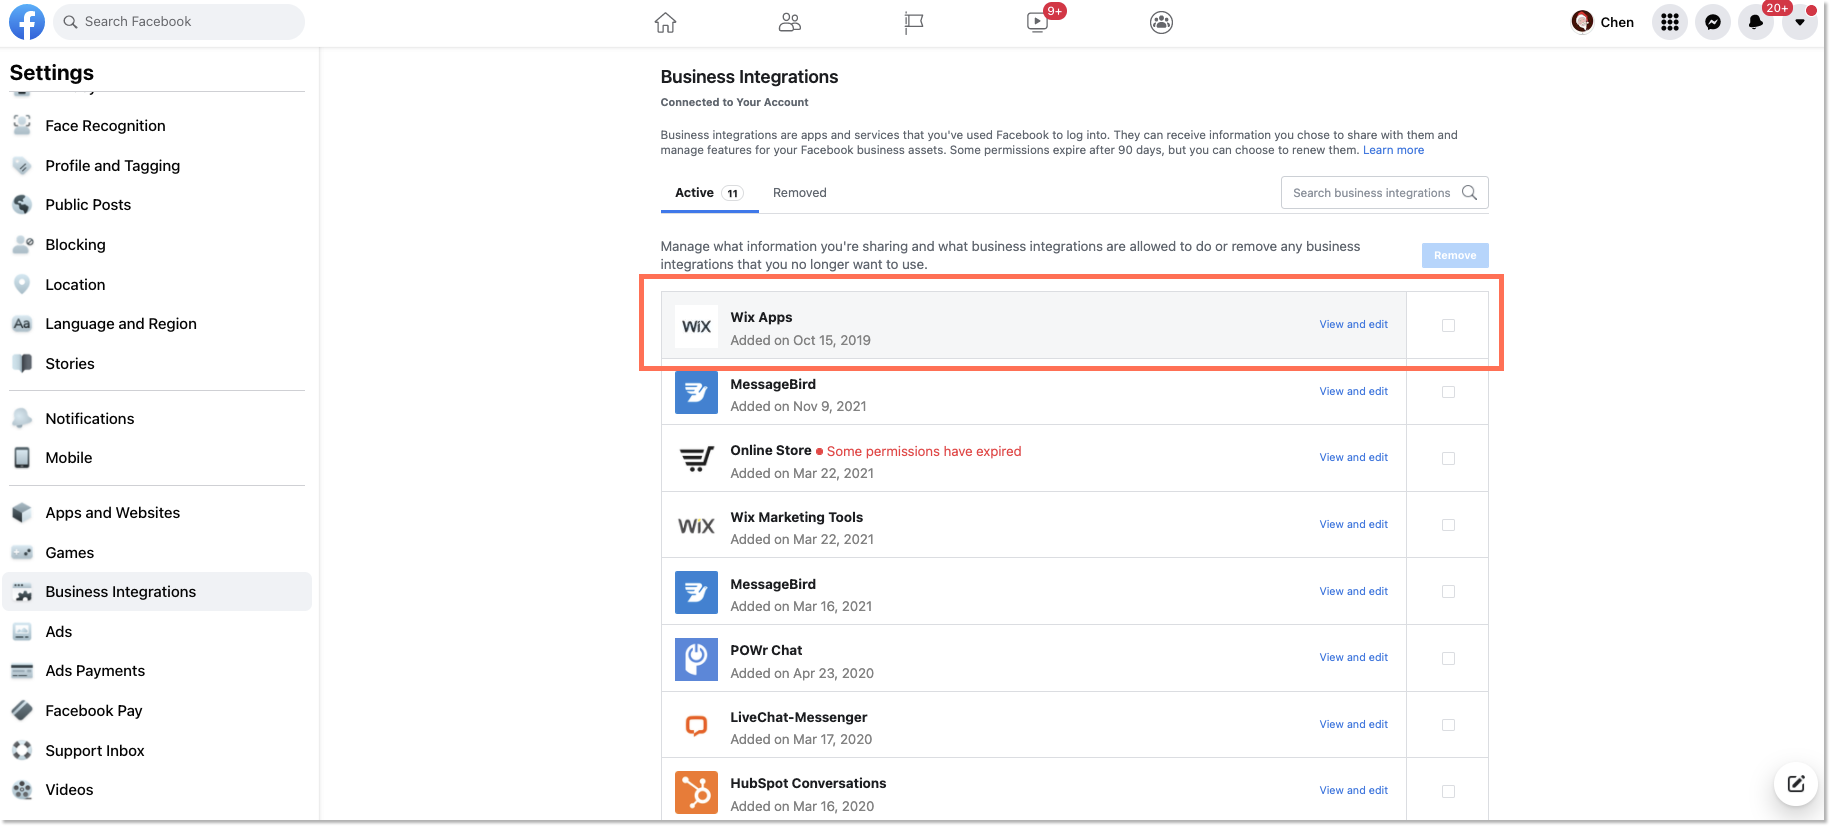Go to Home feed icon
This screenshot has height=826, width=1830.
tap(666, 22)
